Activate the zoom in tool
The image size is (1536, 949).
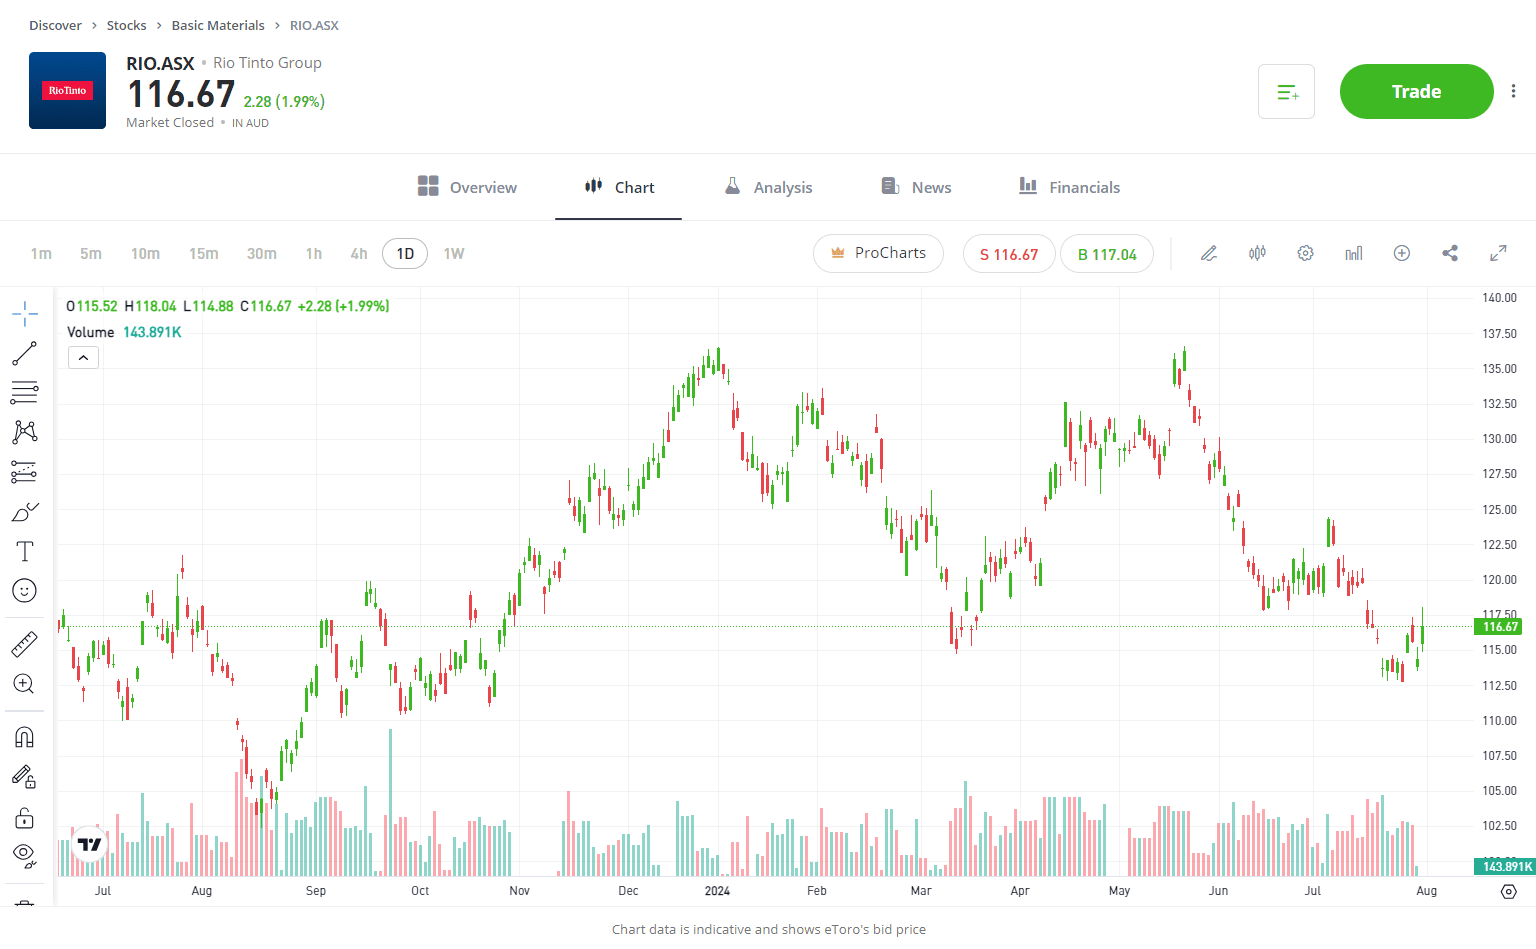click(25, 684)
